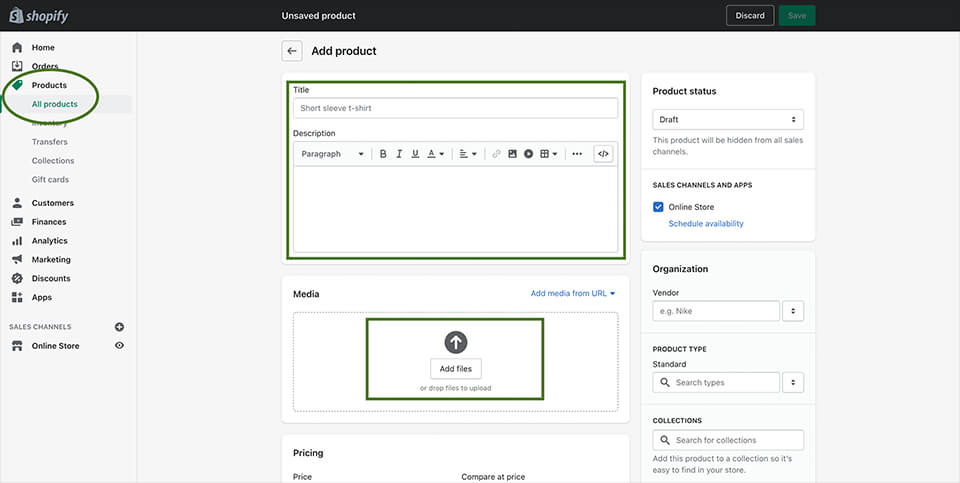Click the product Title input field
This screenshot has height=483, width=960.
(x=455, y=108)
